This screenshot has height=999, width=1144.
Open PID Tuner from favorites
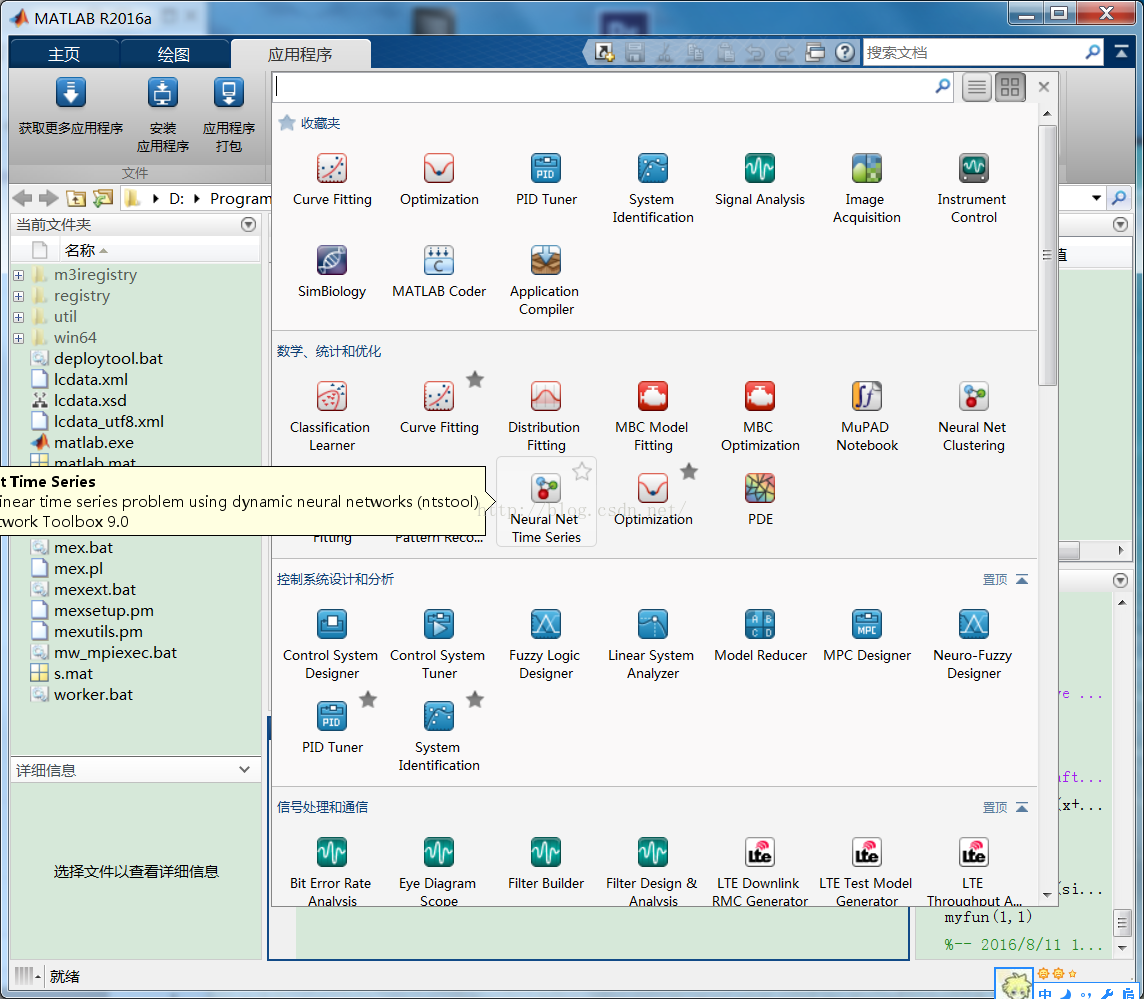click(x=546, y=180)
